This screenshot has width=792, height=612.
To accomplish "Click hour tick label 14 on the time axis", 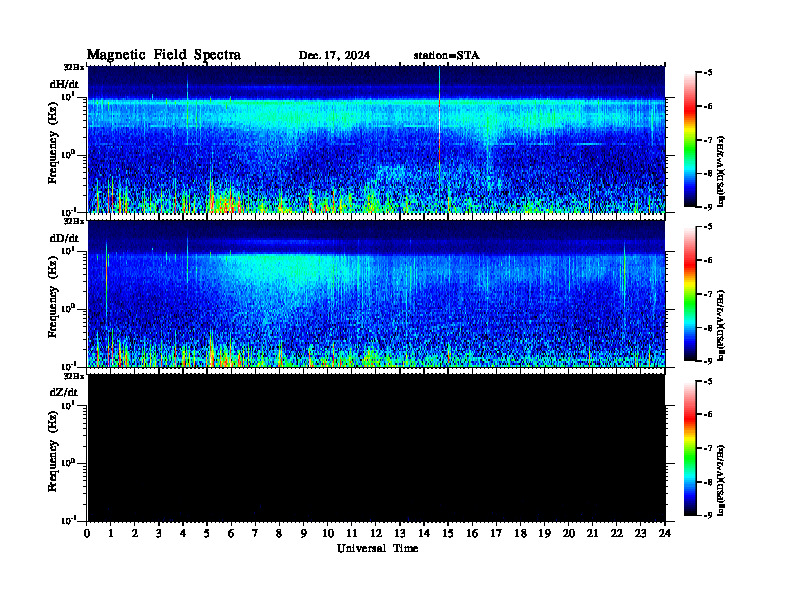I will (424, 534).
